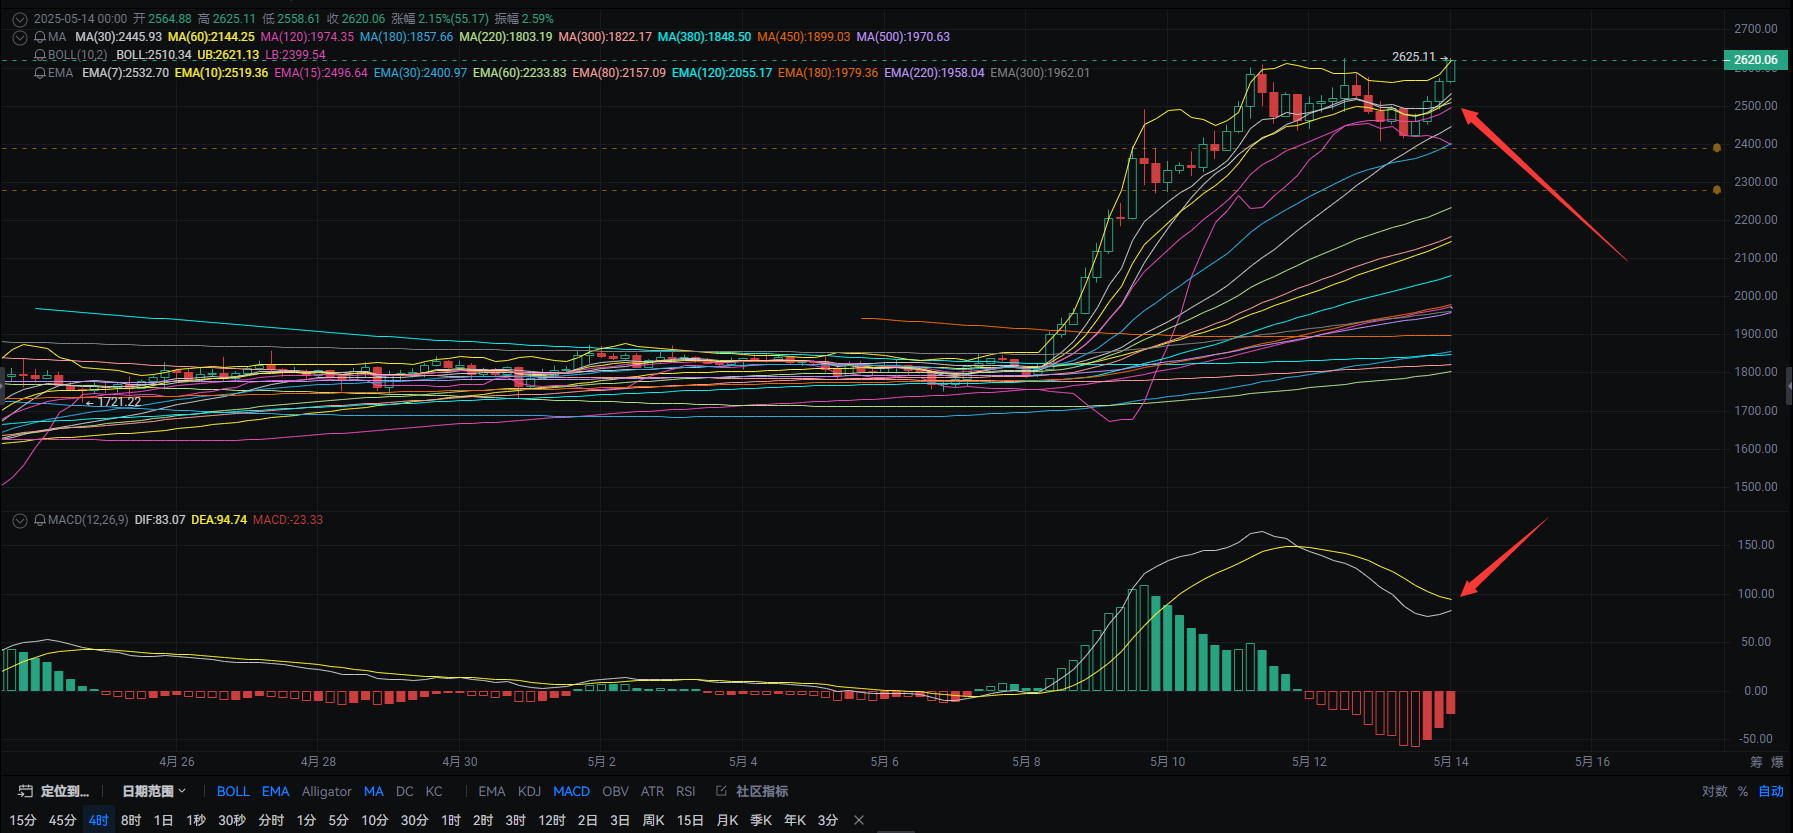
Task: Click the MA(30):2445.93 legend value
Action: point(118,37)
